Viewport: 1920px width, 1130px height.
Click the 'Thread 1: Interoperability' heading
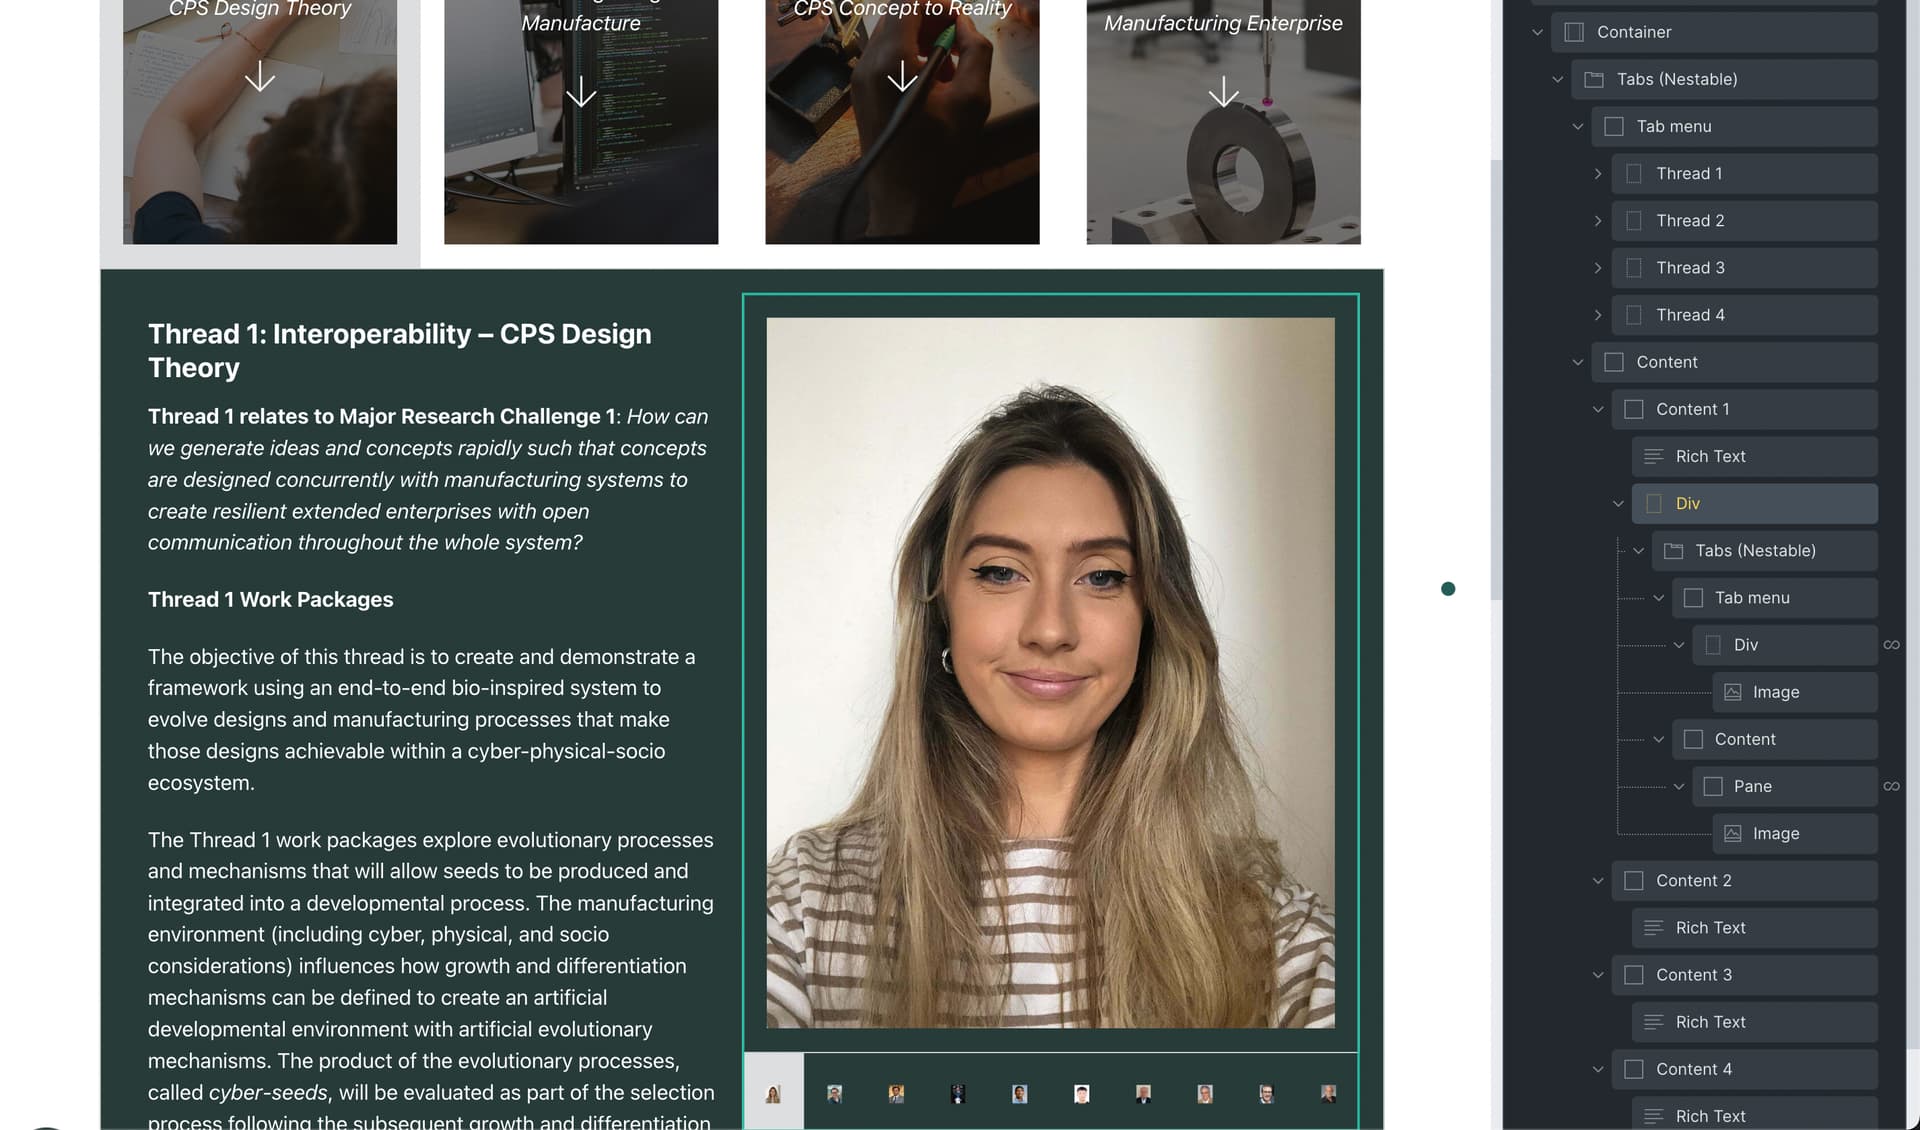[399, 350]
